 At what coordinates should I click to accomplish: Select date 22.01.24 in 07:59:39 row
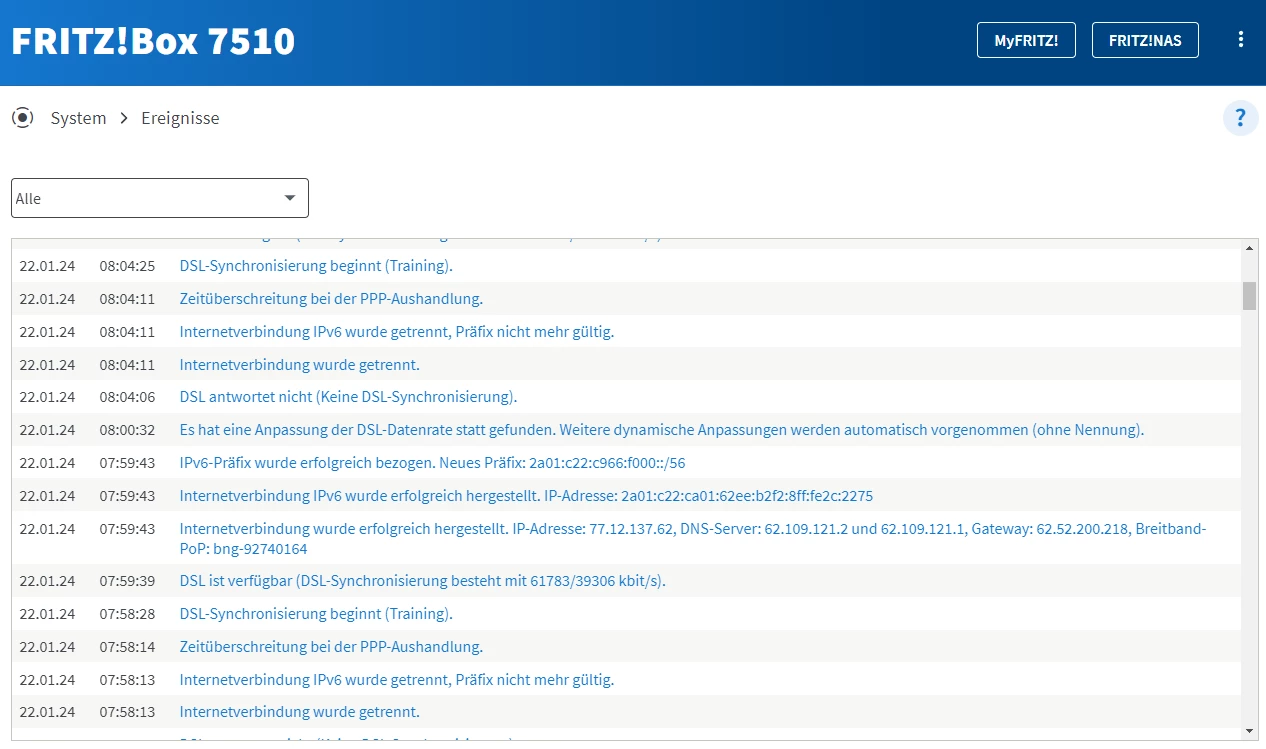click(x=47, y=581)
